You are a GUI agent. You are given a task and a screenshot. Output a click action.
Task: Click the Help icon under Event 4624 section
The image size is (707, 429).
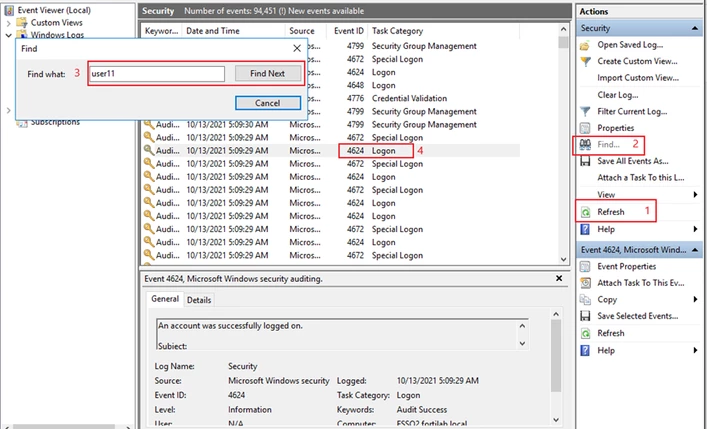pyautogui.click(x=585, y=351)
